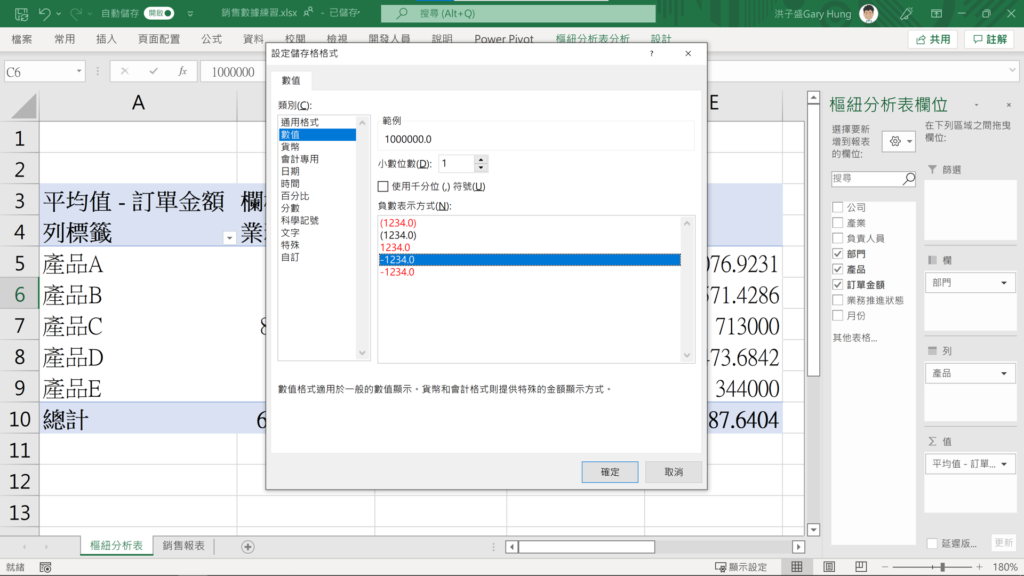Click the Redo icon in title bar
This screenshot has width=1024, height=576.
click(x=76, y=13)
